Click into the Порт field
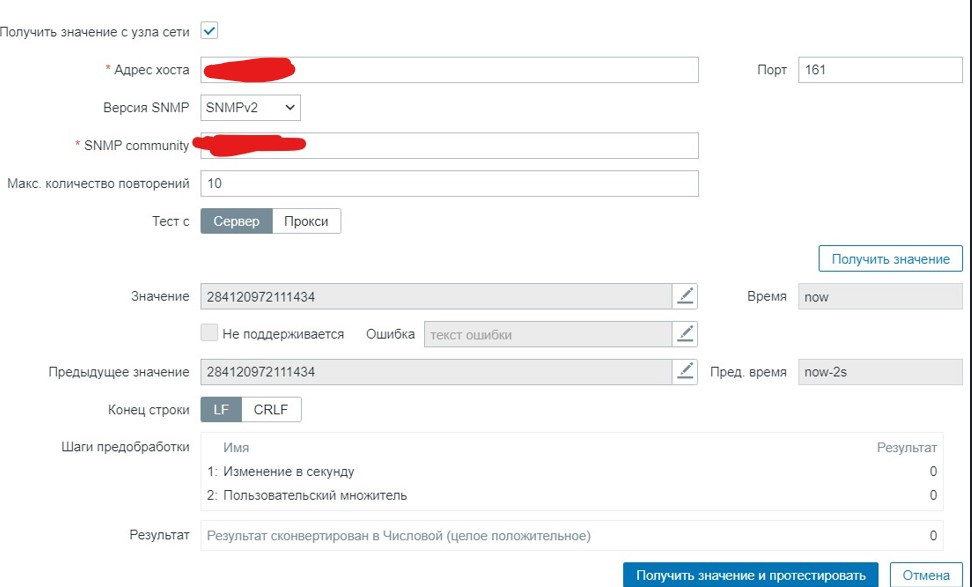 [880, 70]
